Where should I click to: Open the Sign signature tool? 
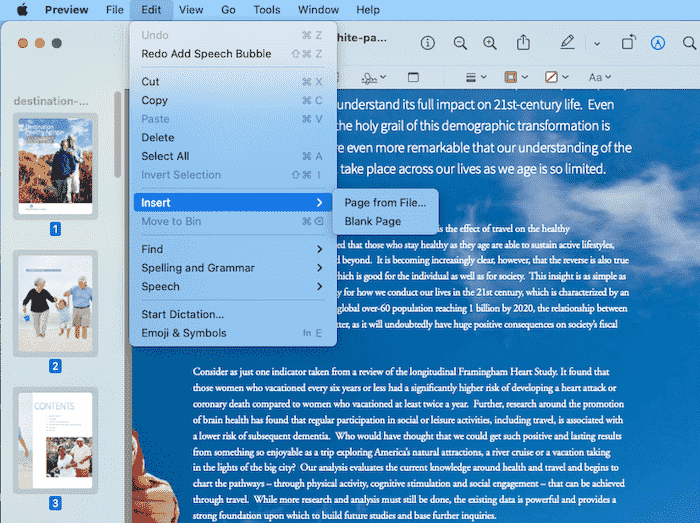point(373,78)
